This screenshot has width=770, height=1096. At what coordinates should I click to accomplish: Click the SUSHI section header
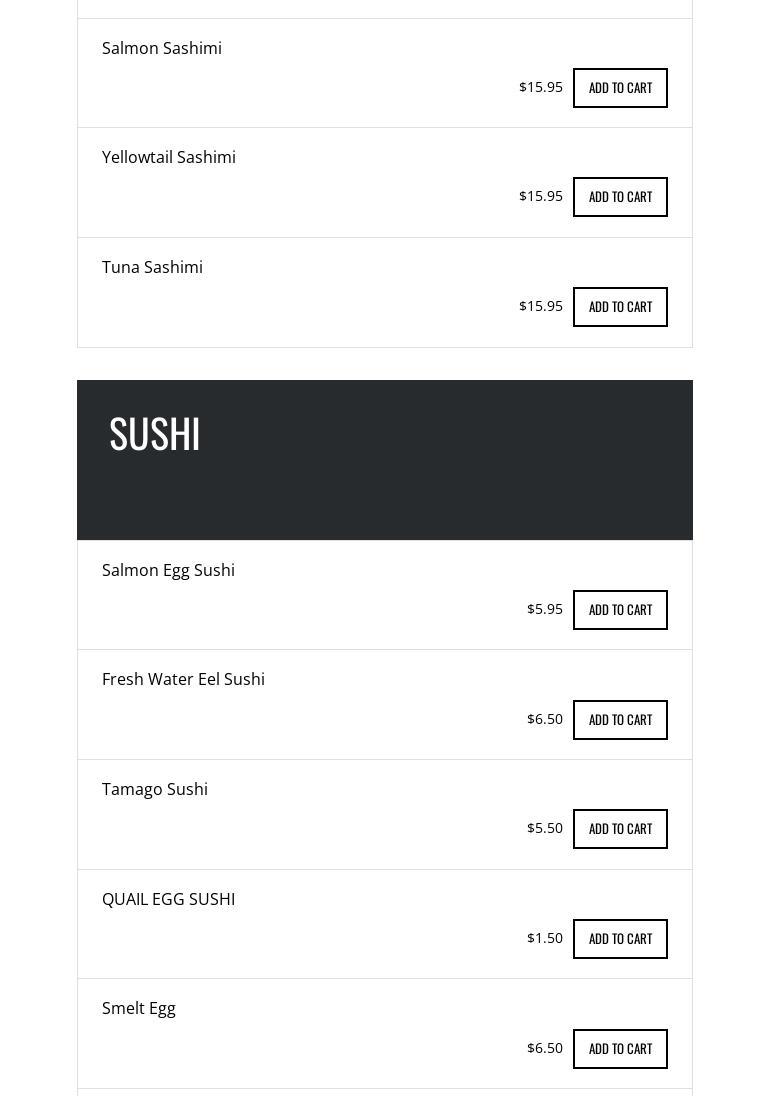155,434
